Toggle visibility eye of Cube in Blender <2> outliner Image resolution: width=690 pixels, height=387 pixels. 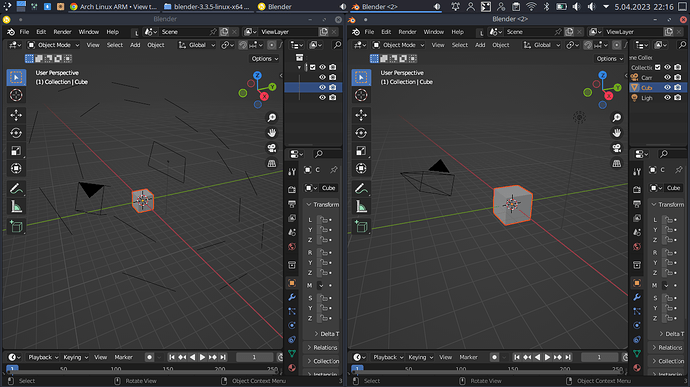(x=668, y=88)
